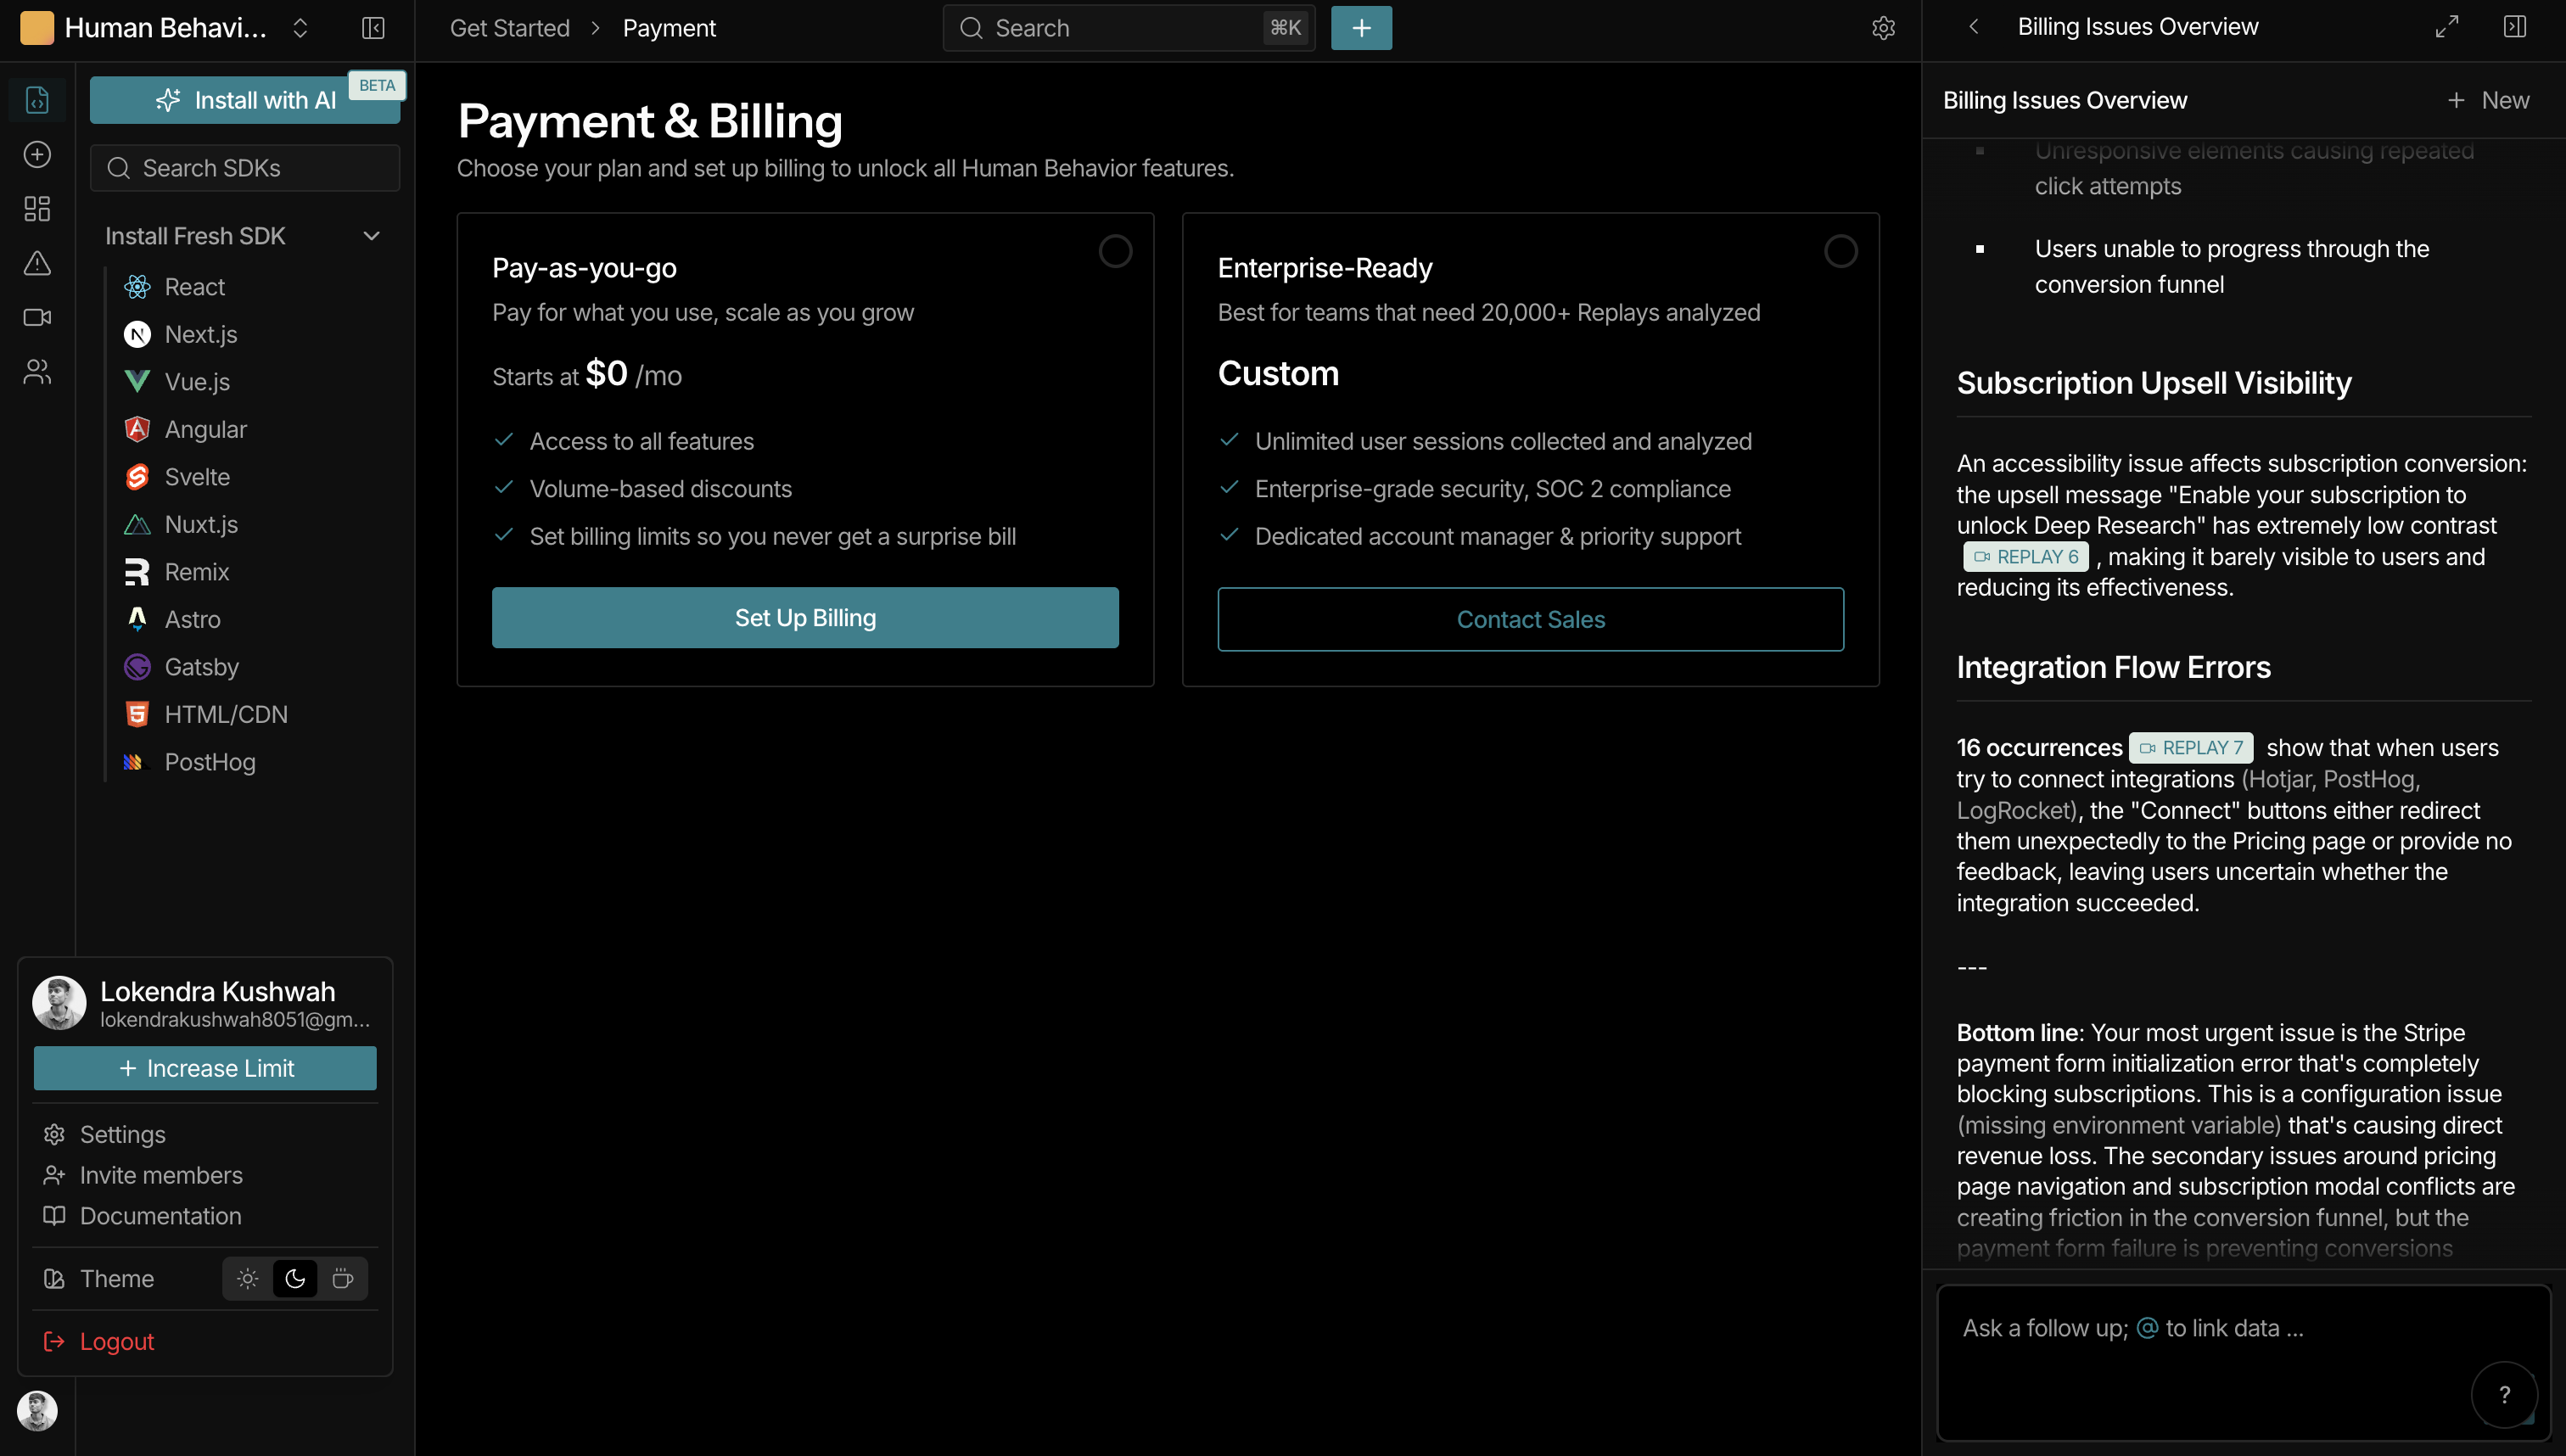The width and height of the screenshot is (2566, 1456).
Task: Click the BETA badge
Action: point(377,85)
